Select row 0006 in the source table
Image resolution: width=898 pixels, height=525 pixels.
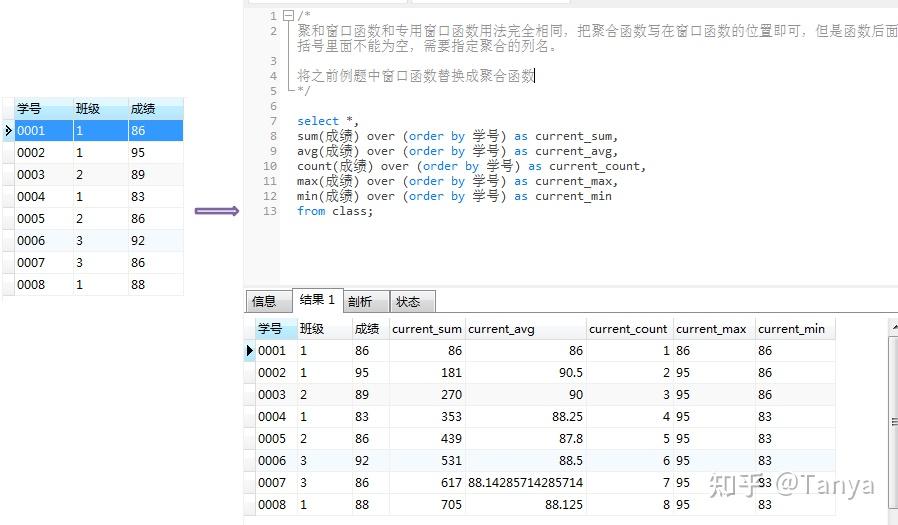click(x=93, y=240)
